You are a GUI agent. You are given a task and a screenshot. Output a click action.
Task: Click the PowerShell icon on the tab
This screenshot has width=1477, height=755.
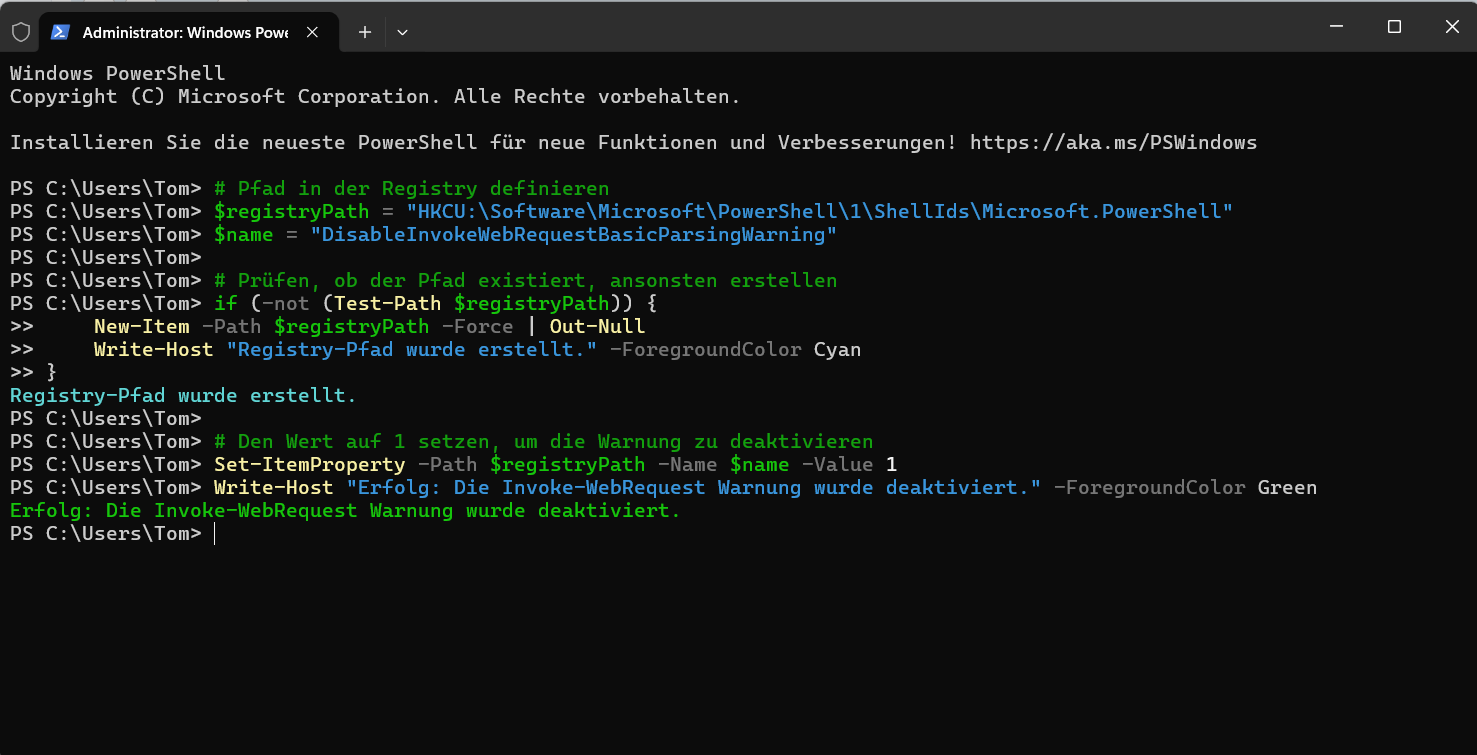61,32
